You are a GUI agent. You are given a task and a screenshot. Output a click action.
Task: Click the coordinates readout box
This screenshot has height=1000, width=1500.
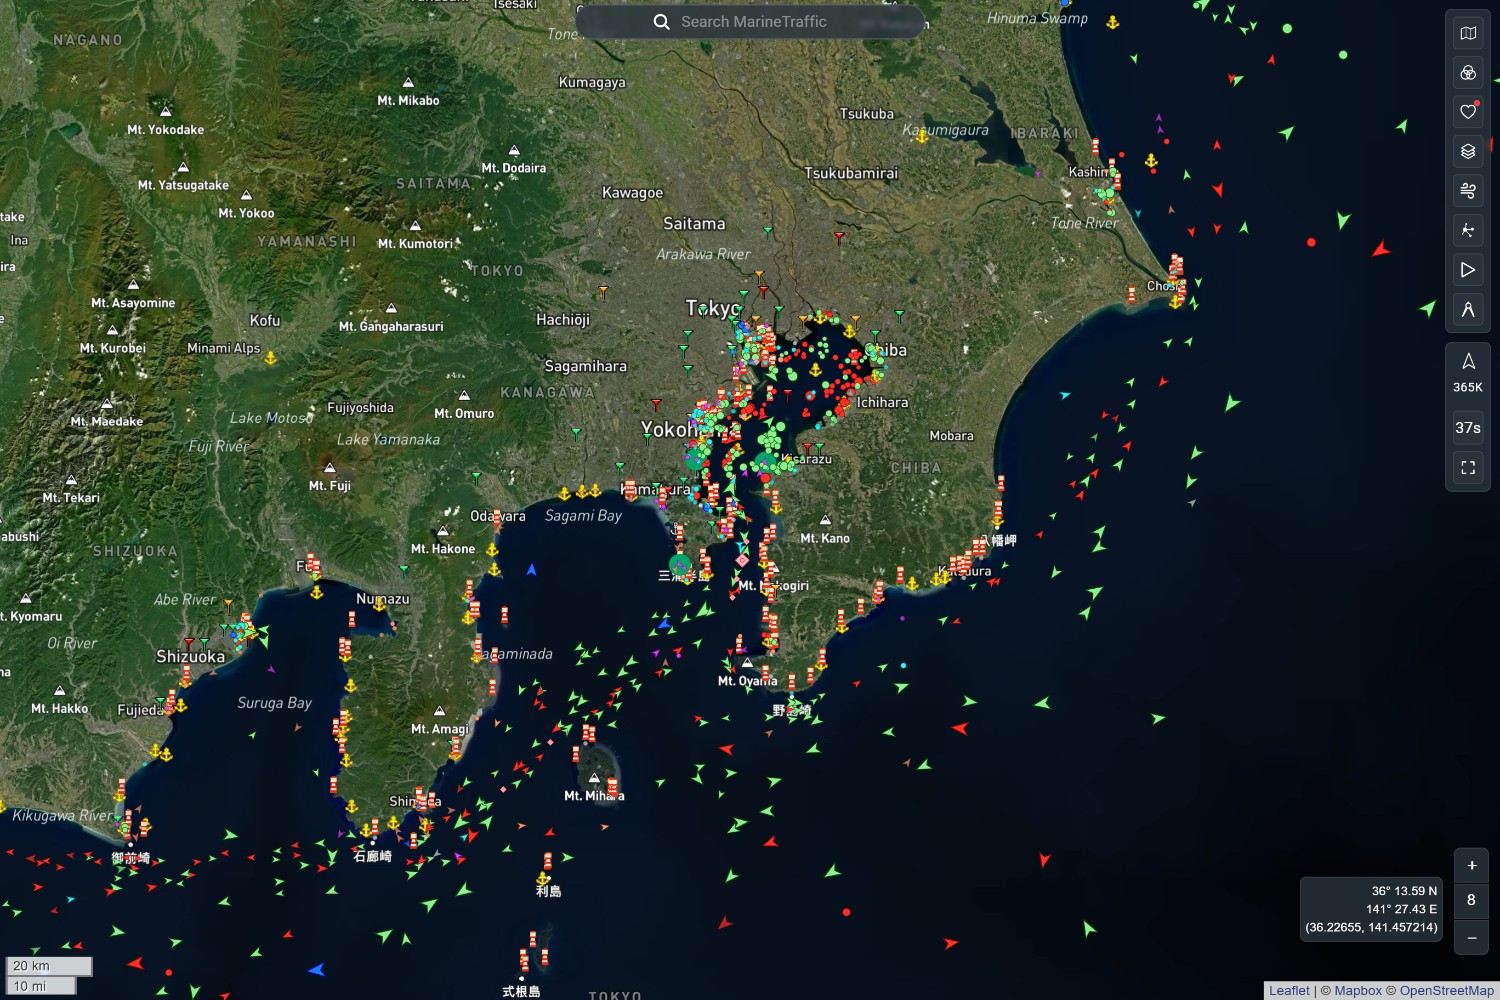(1372, 909)
